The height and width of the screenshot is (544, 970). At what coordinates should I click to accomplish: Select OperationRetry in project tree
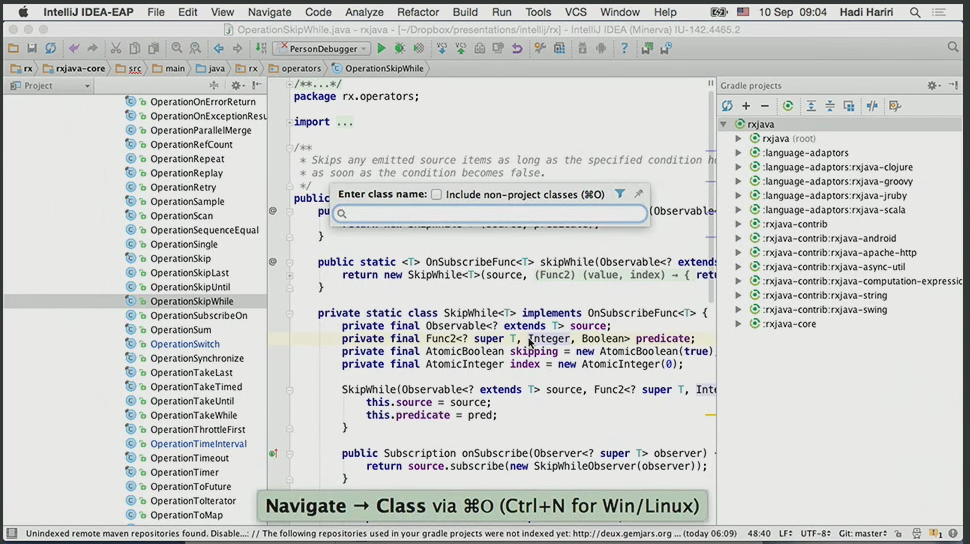[182, 188]
